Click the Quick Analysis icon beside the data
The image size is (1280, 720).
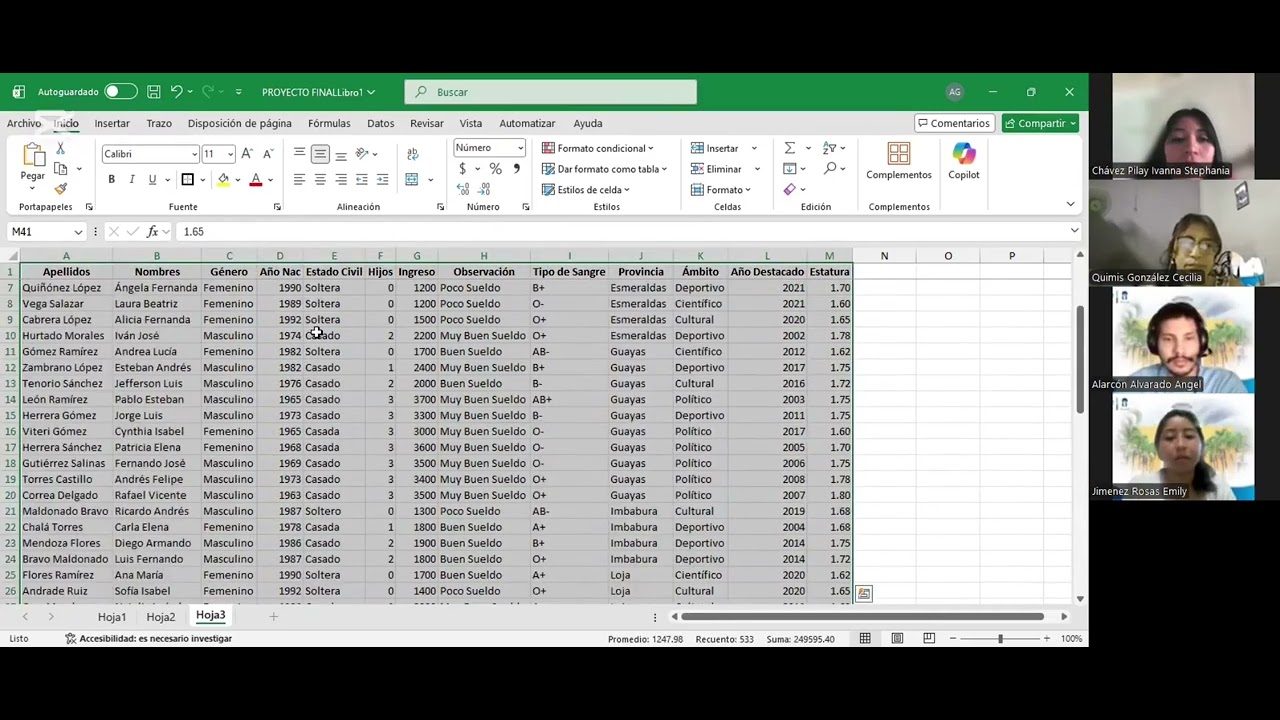(864, 594)
